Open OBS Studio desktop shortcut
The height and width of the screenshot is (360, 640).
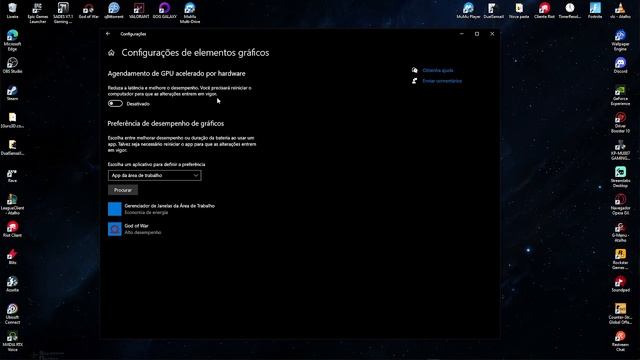12,66
